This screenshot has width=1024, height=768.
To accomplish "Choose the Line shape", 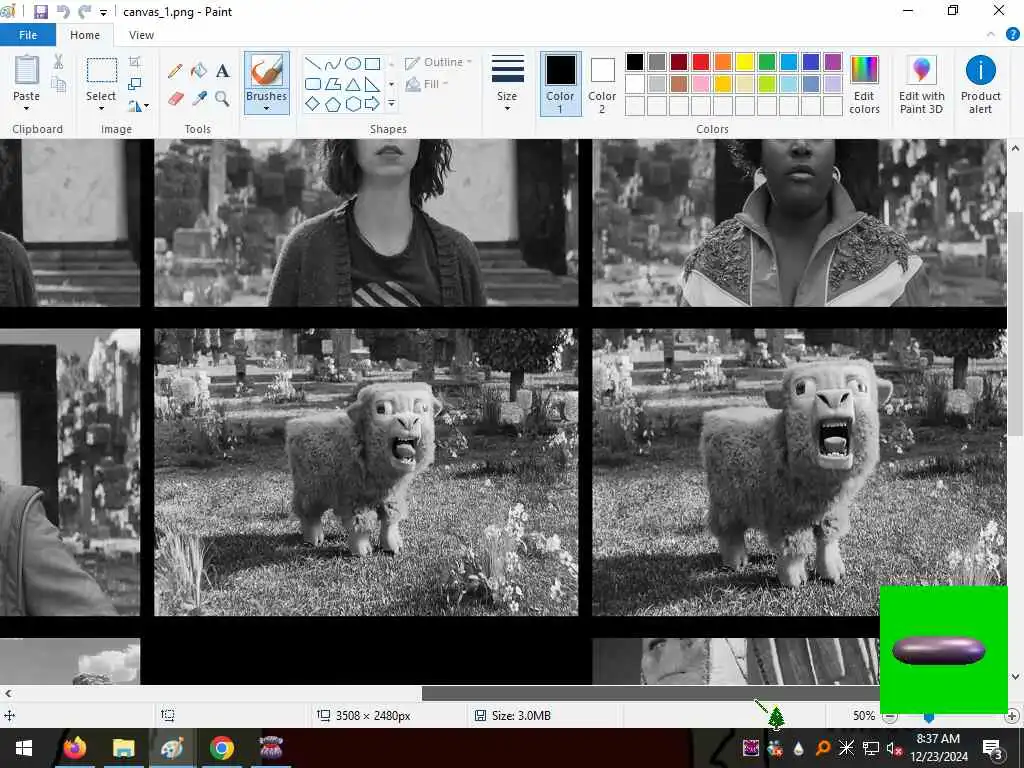I will [313, 63].
